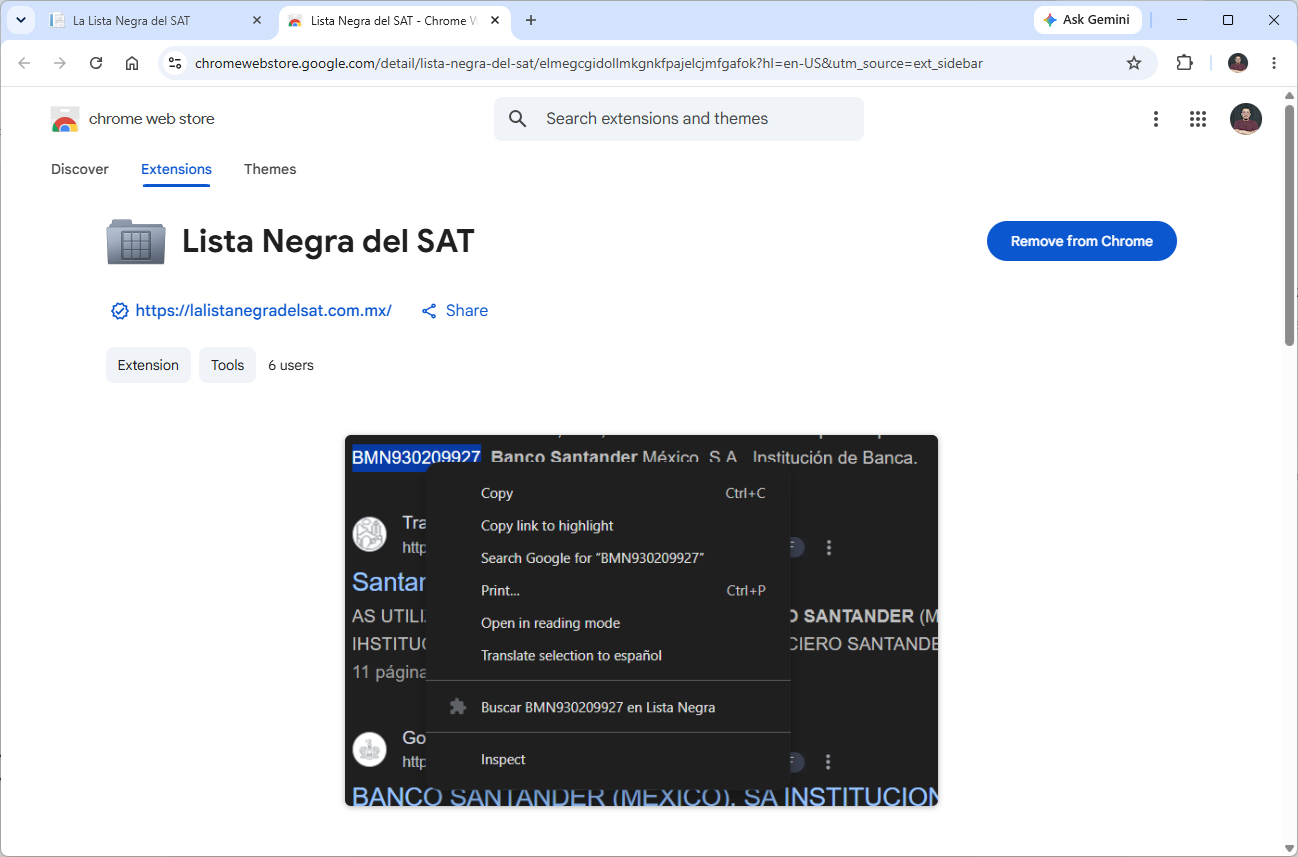The image size is (1298, 857).
Task: Select the Extensions tab
Action: (176, 169)
